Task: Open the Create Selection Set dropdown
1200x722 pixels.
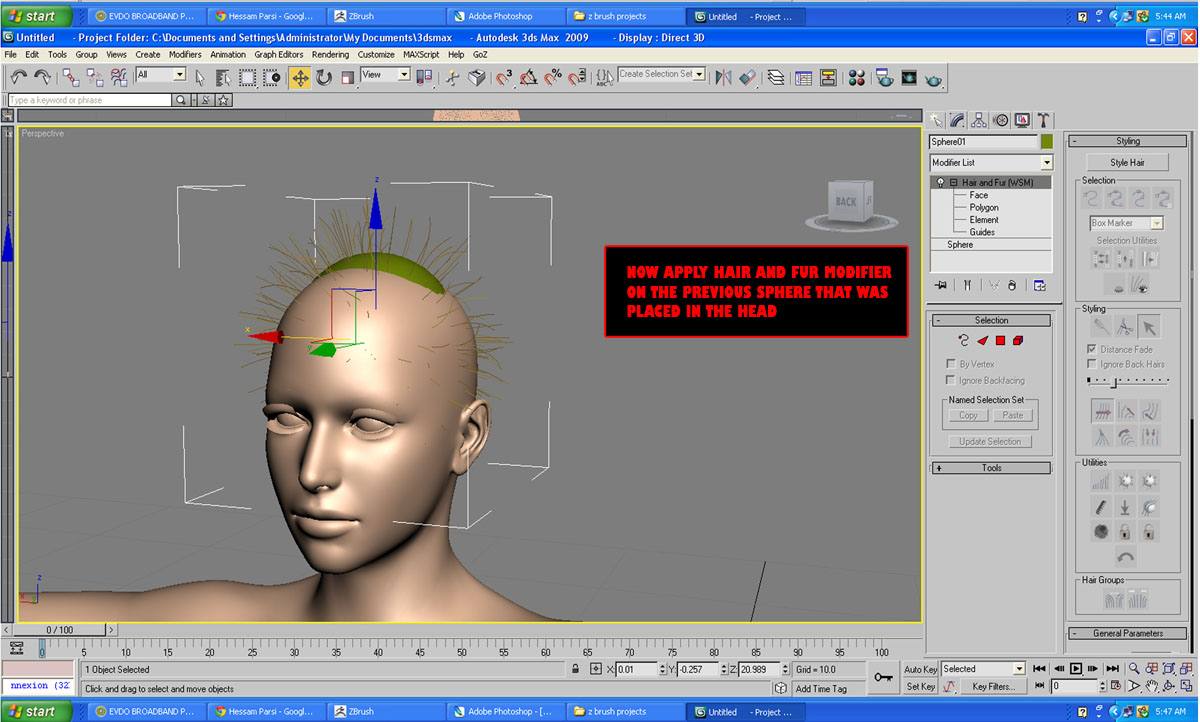Action: pyautogui.click(x=699, y=74)
